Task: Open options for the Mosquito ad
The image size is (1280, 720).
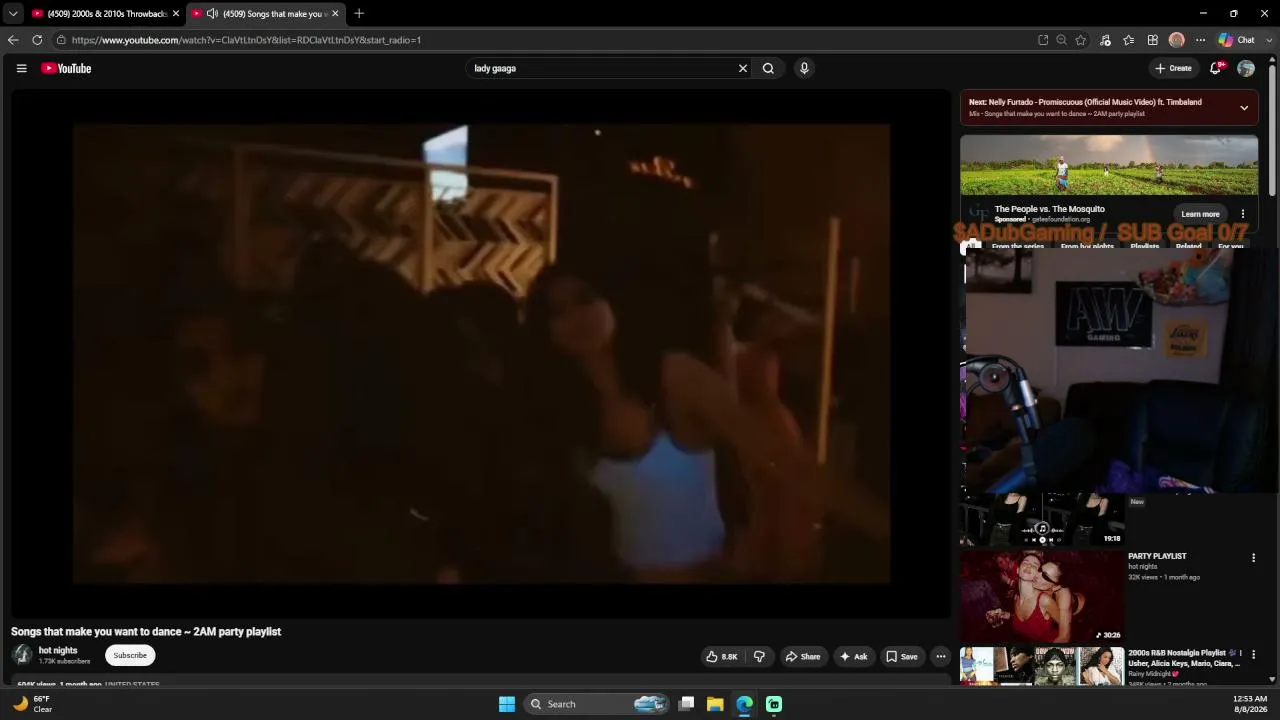Action: pos(1243,214)
